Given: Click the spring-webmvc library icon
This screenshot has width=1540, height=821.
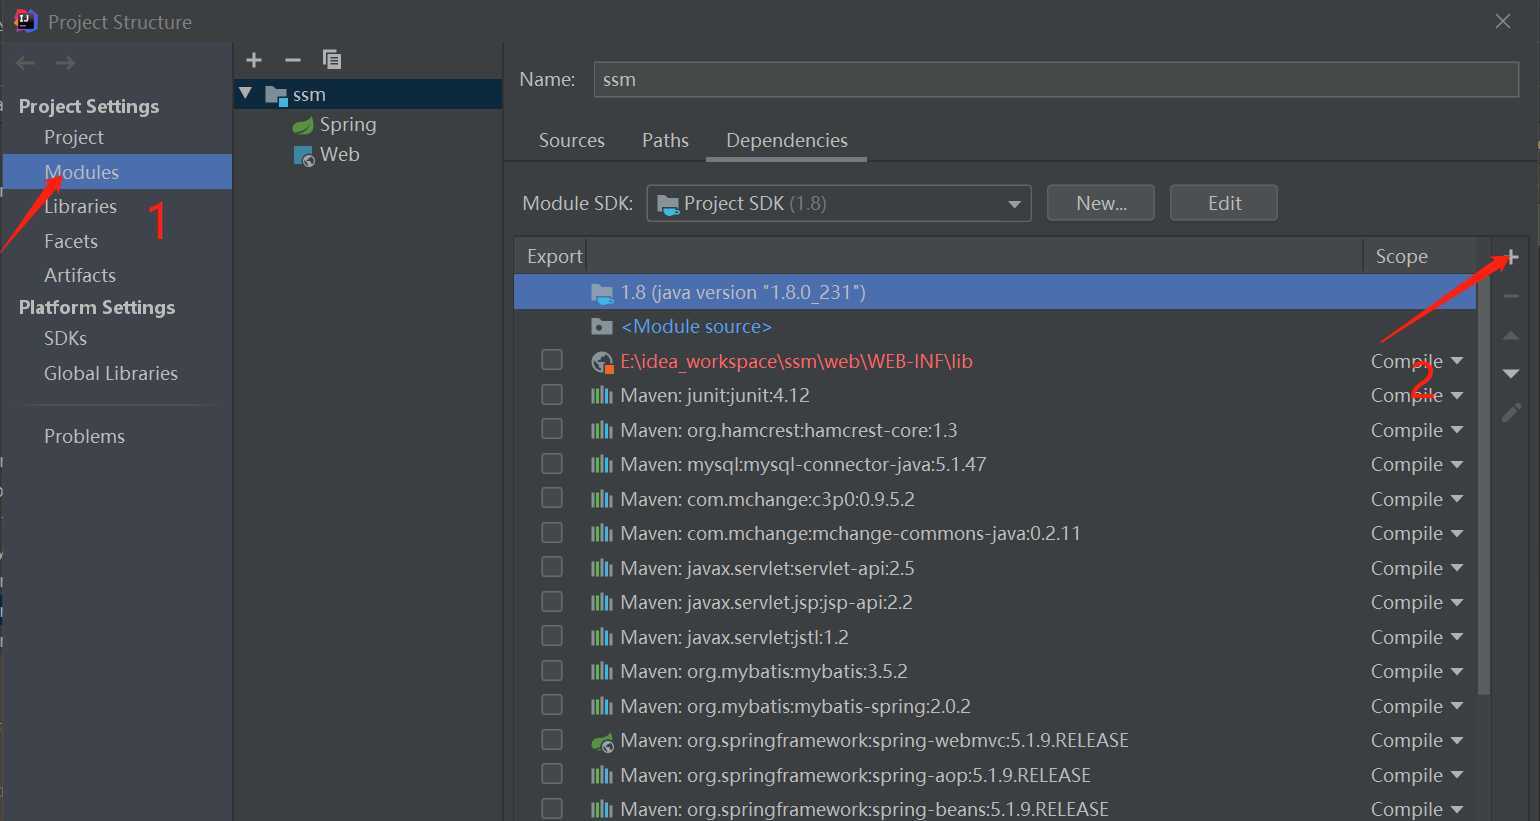Looking at the screenshot, I should [x=602, y=741].
